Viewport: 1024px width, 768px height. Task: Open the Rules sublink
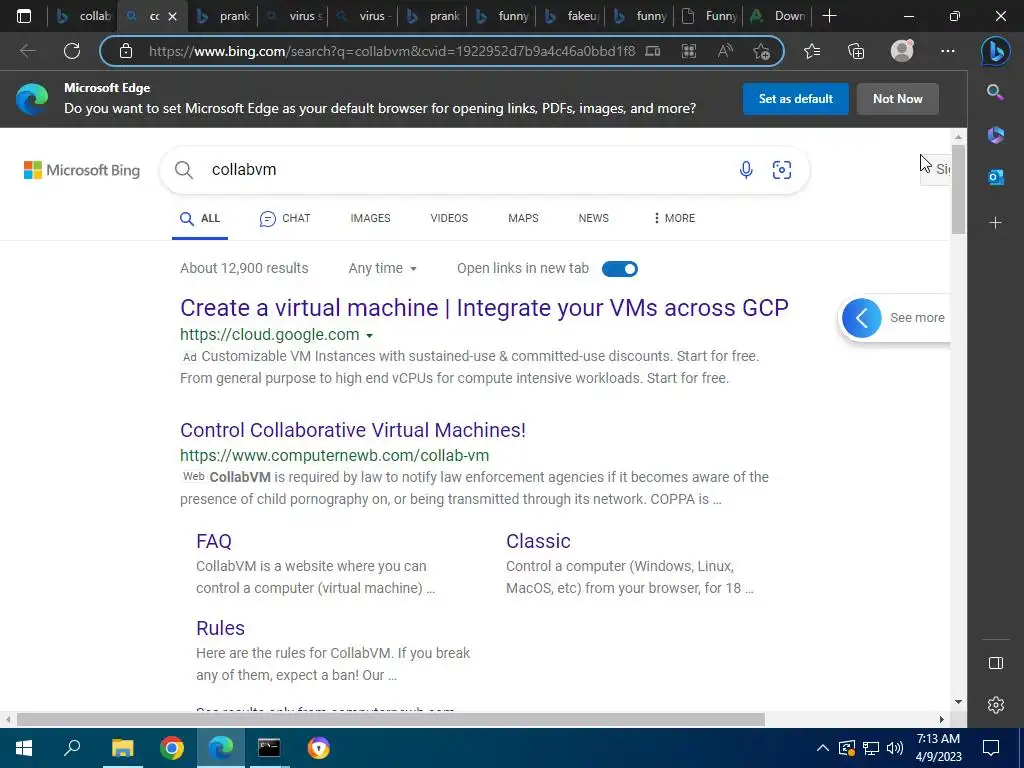tap(220, 628)
